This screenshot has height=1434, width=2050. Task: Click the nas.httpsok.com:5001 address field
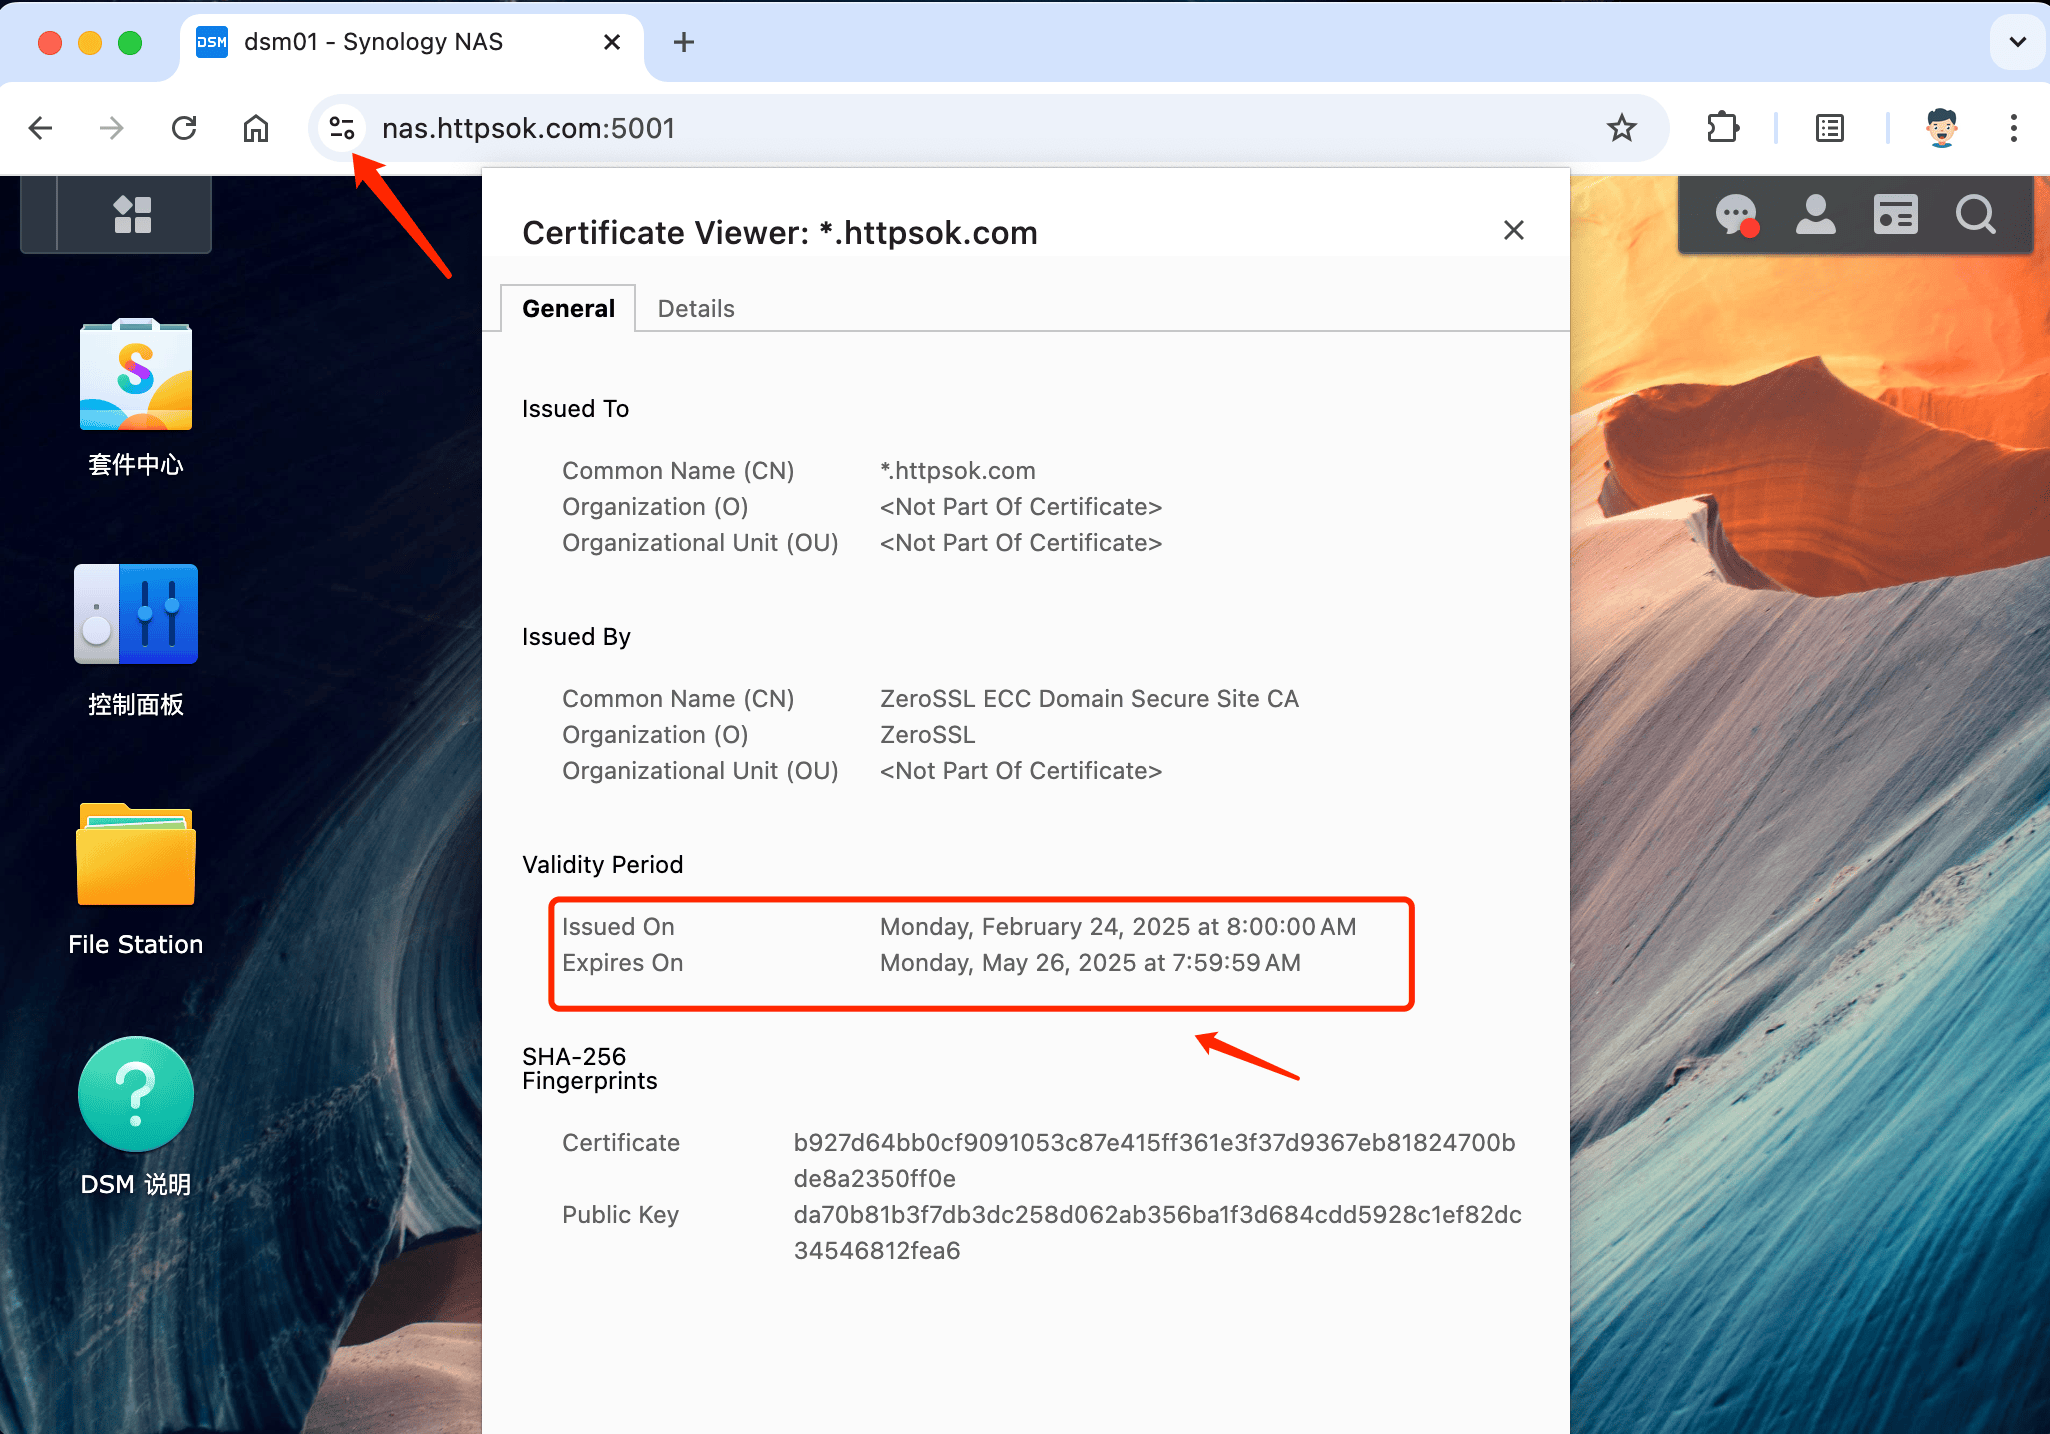click(900, 128)
